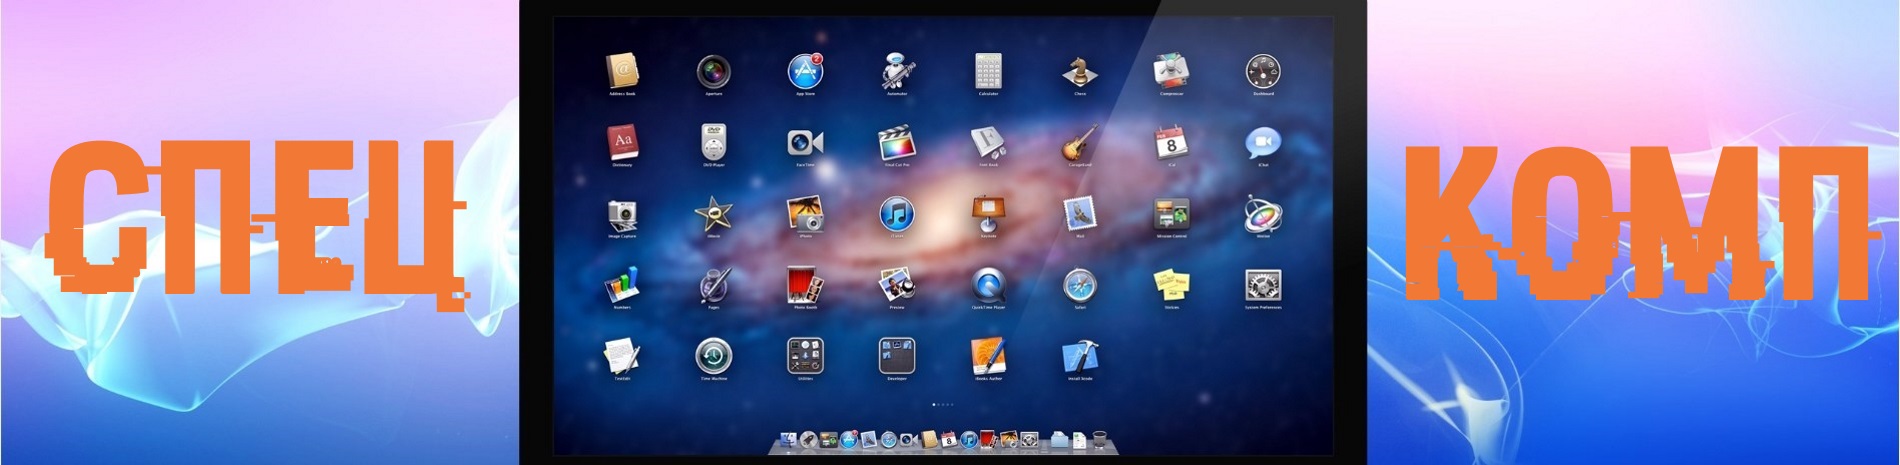Click Finder icon in the Dock
Image resolution: width=1900 pixels, height=465 pixels.
point(789,440)
